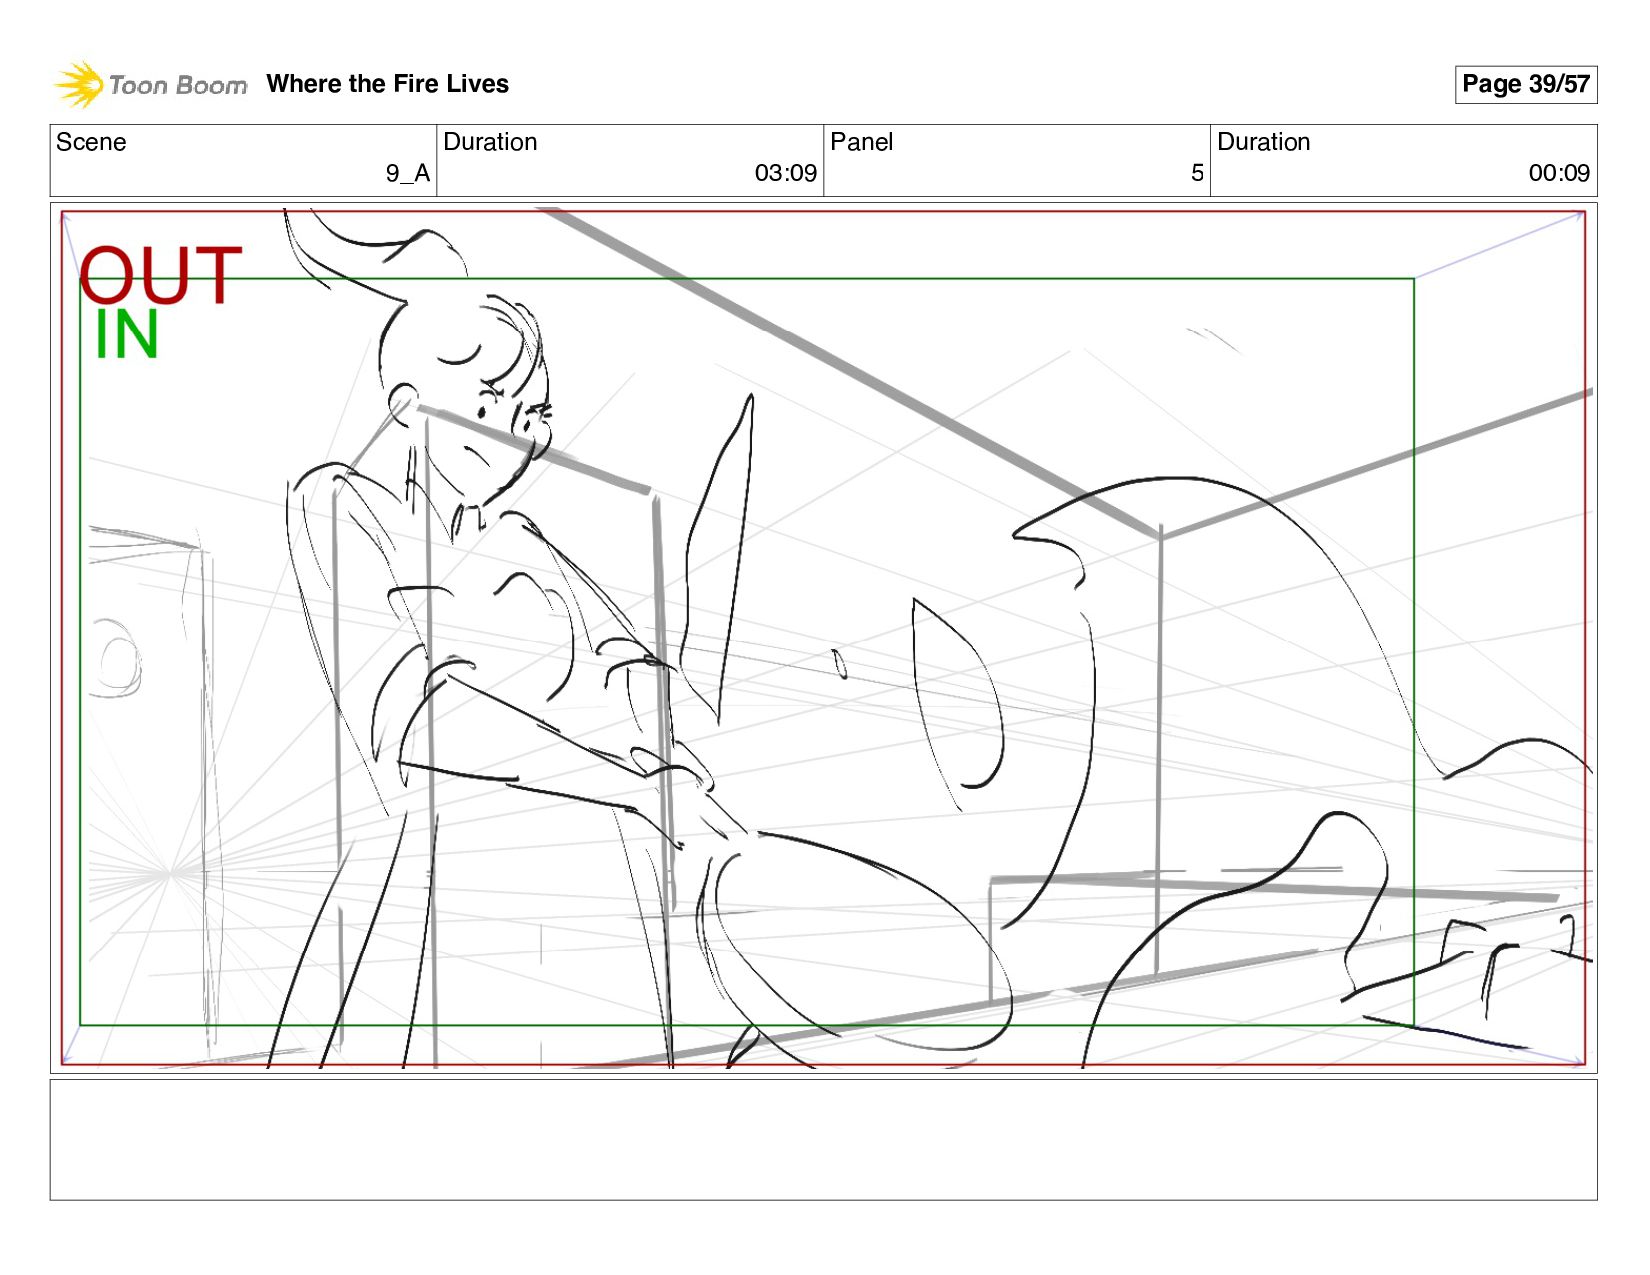Click the 'Scene' header label
This screenshot has height=1275, width=1650.
(x=91, y=142)
